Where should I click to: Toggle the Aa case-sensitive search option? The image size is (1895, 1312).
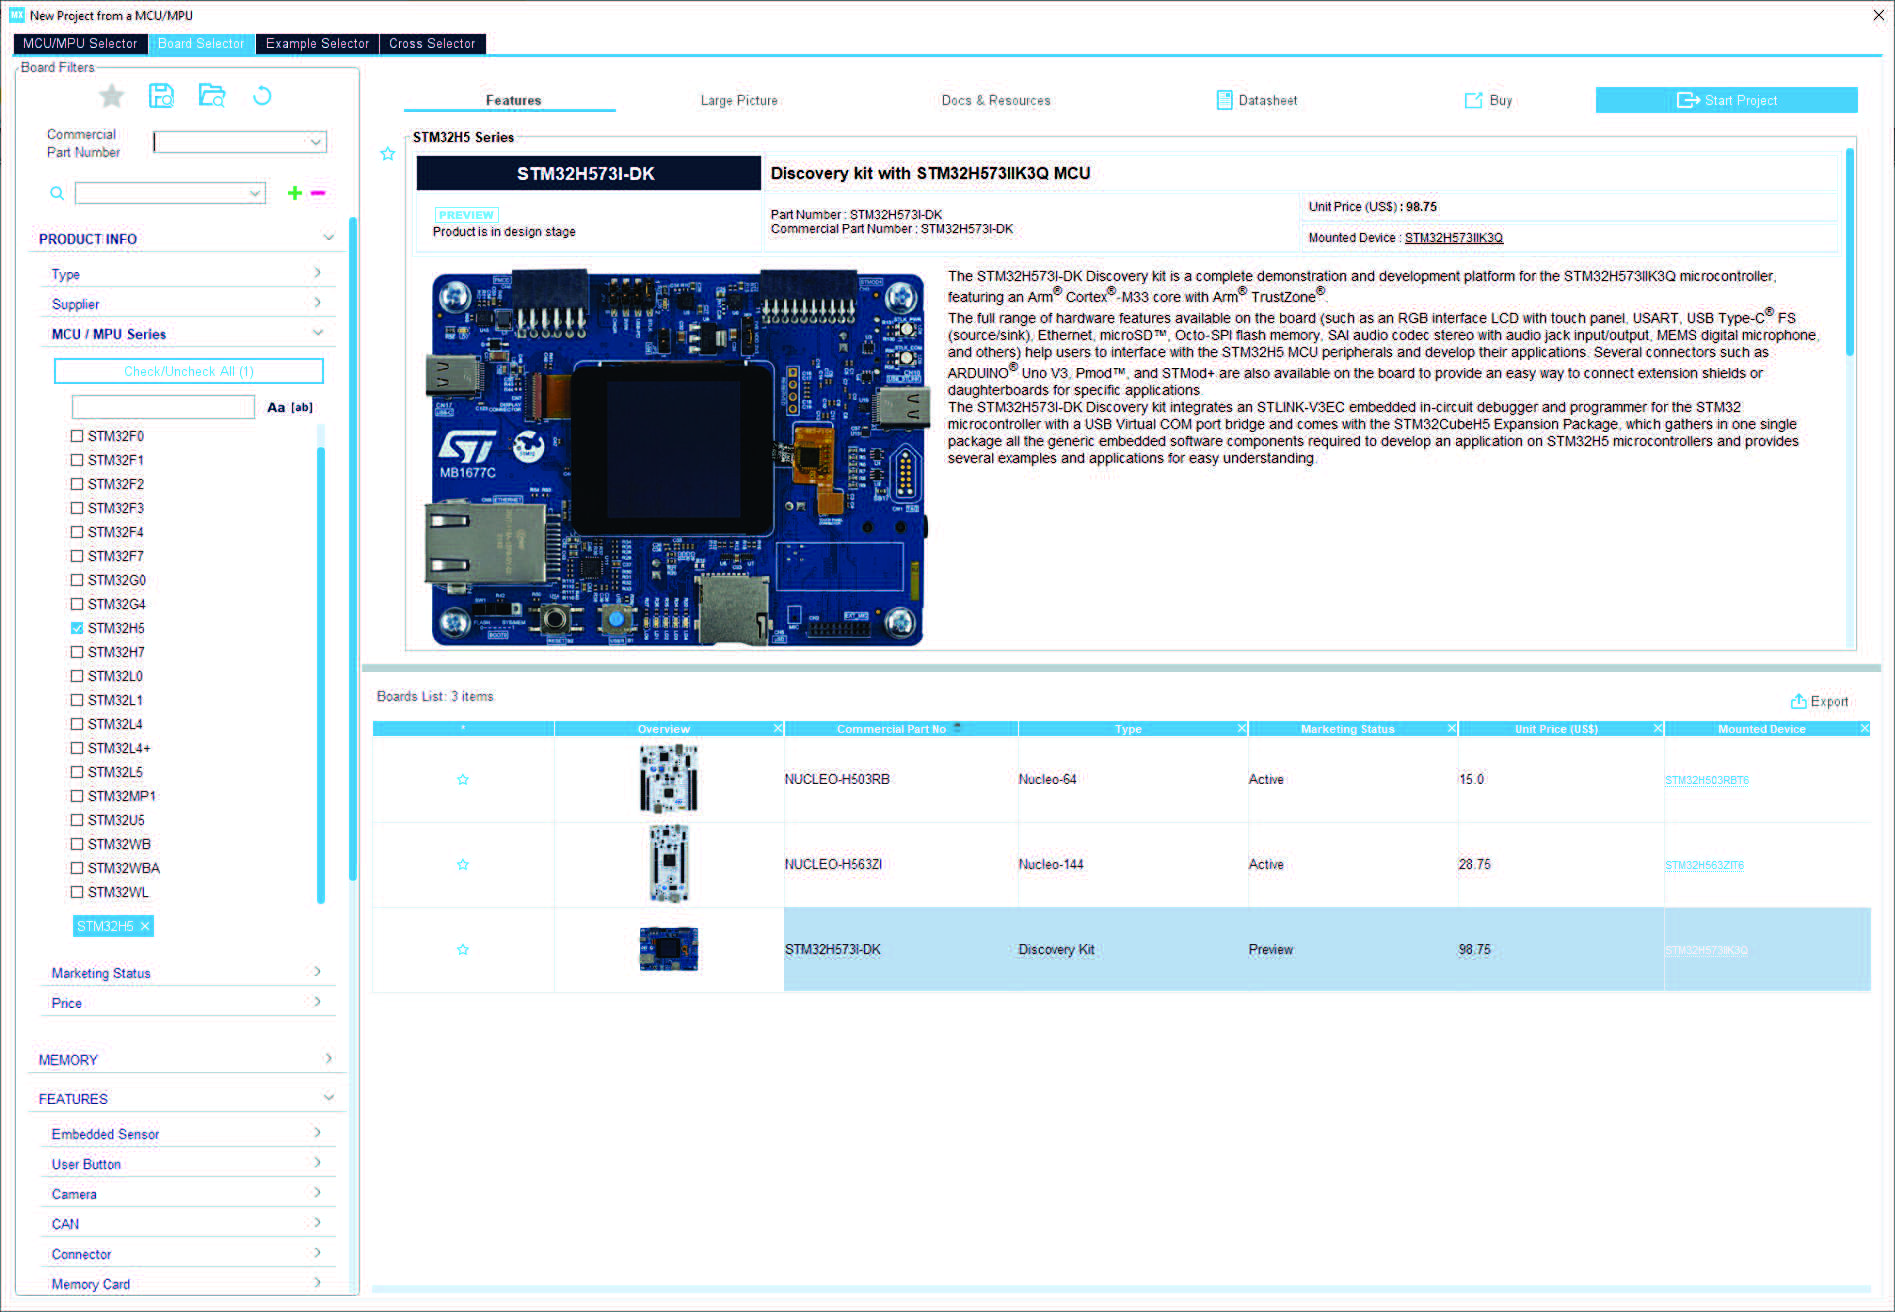pos(276,408)
